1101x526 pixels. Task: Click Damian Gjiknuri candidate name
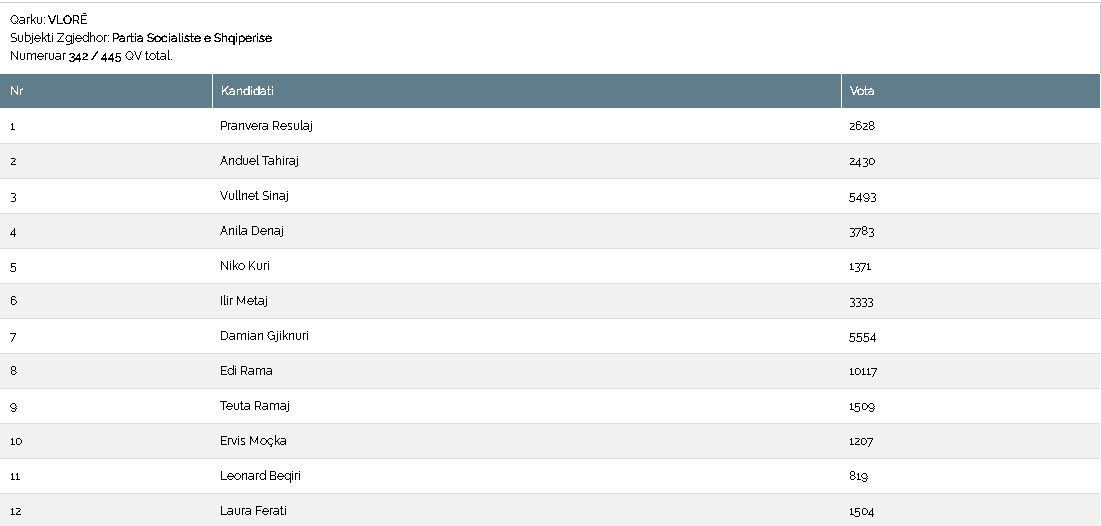coord(264,336)
